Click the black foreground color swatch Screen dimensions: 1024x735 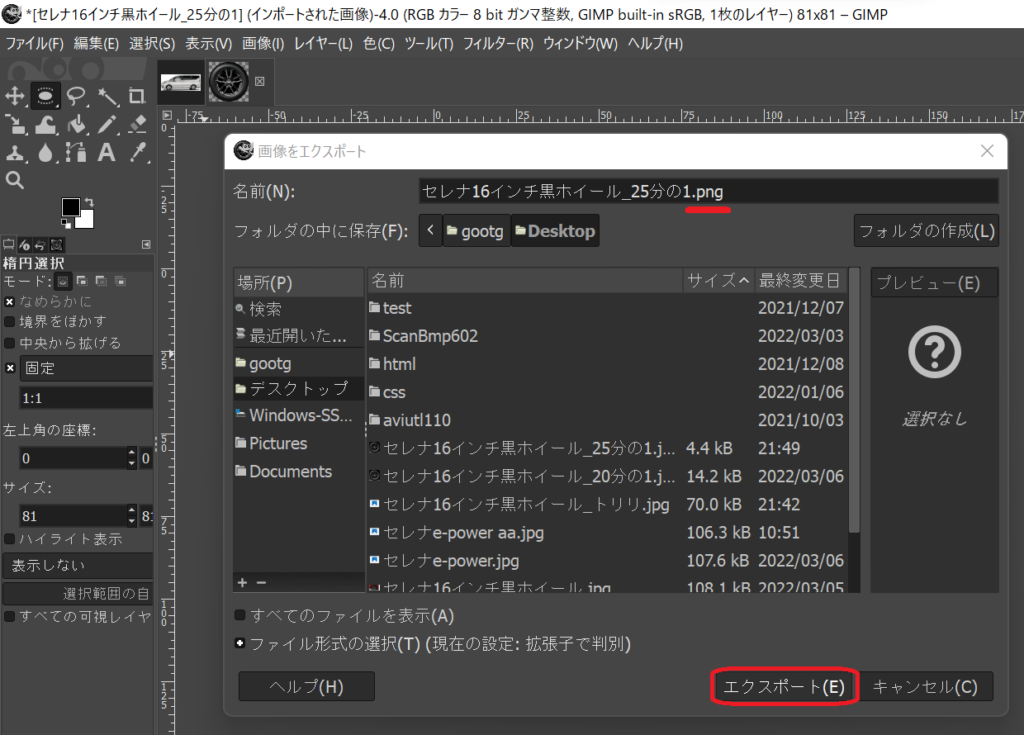coord(70,206)
